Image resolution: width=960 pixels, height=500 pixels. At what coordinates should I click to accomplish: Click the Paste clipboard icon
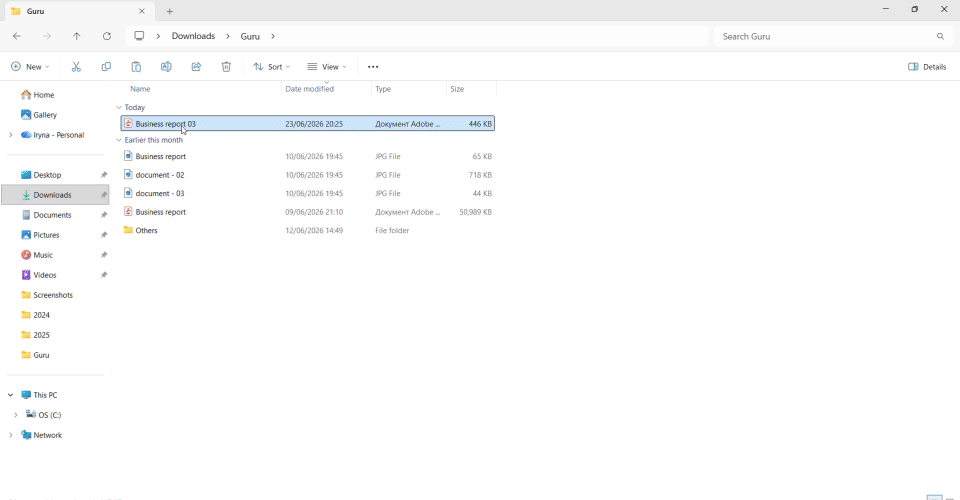point(136,67)
